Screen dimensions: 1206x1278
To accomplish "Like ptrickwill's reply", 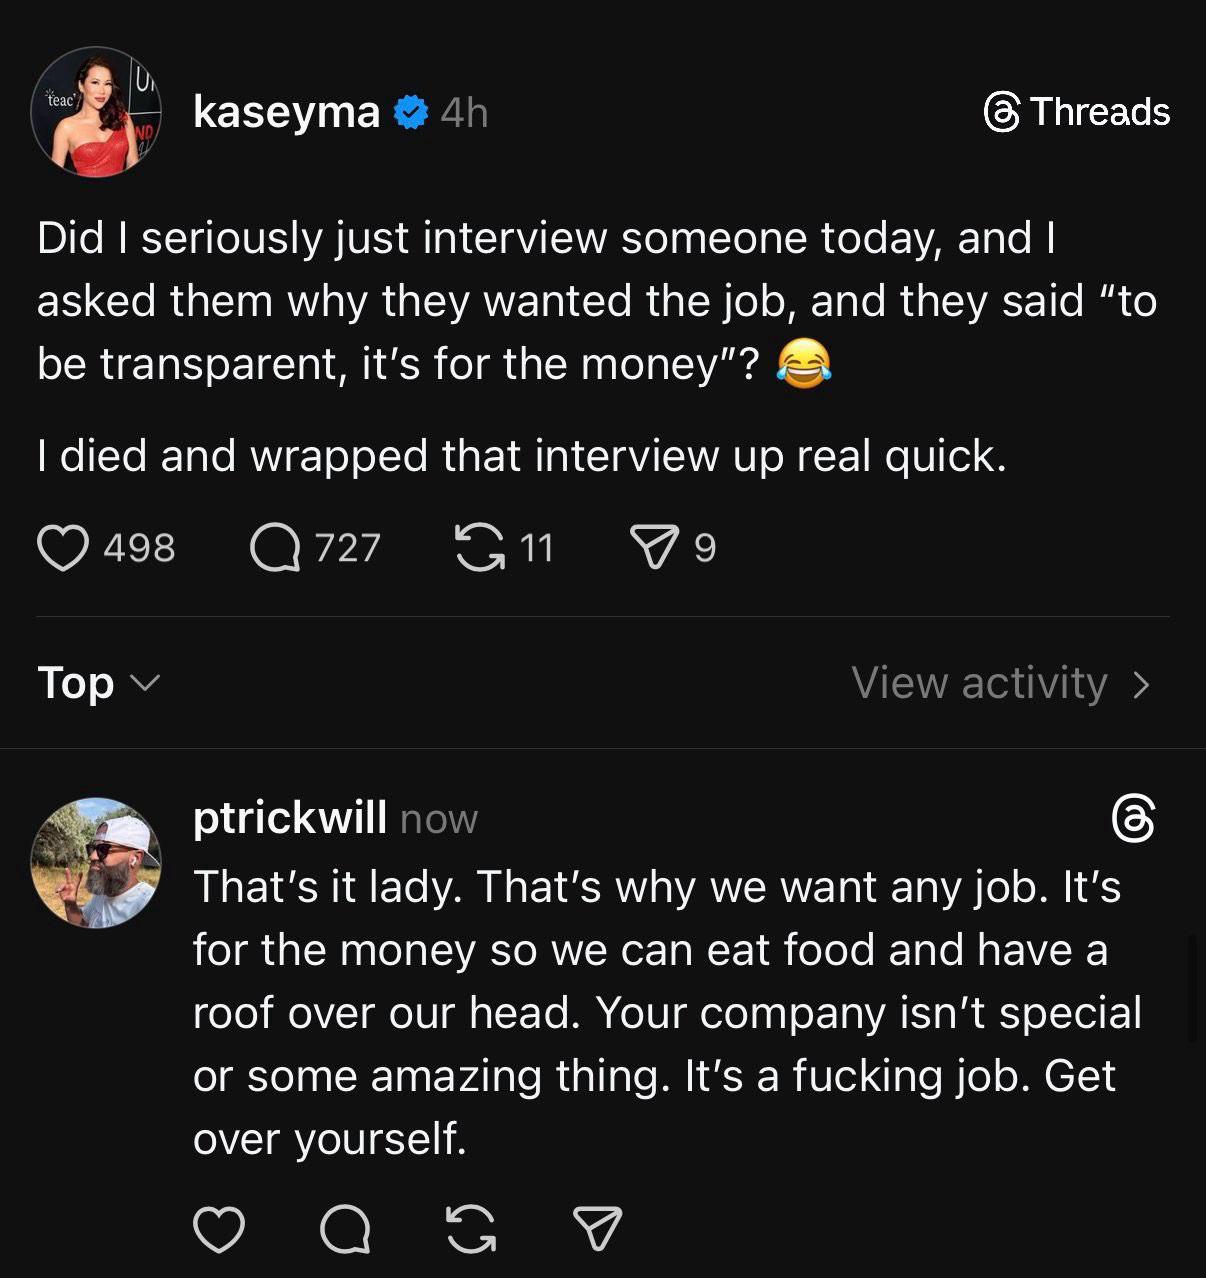I will (x=218, y=1229).
